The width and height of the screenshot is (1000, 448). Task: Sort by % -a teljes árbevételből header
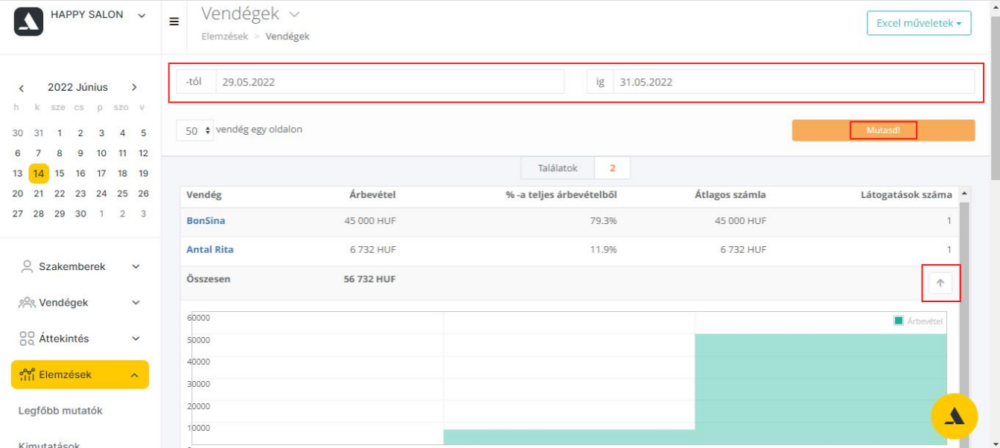(561, 195)
